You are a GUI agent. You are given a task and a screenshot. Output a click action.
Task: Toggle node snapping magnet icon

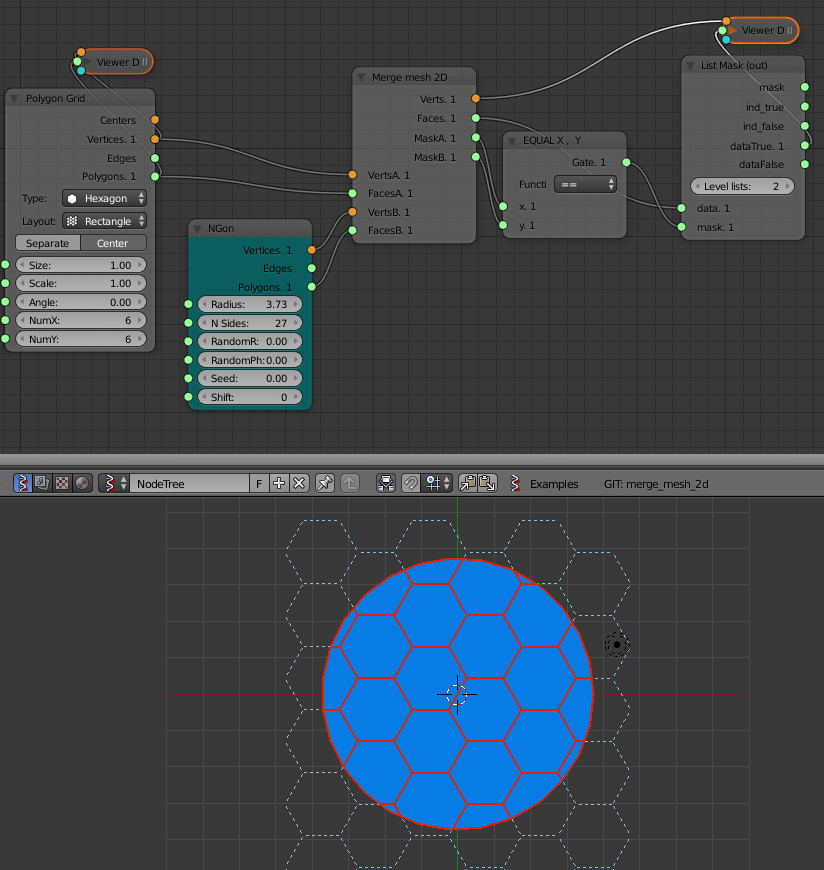(x=411, y=483)
